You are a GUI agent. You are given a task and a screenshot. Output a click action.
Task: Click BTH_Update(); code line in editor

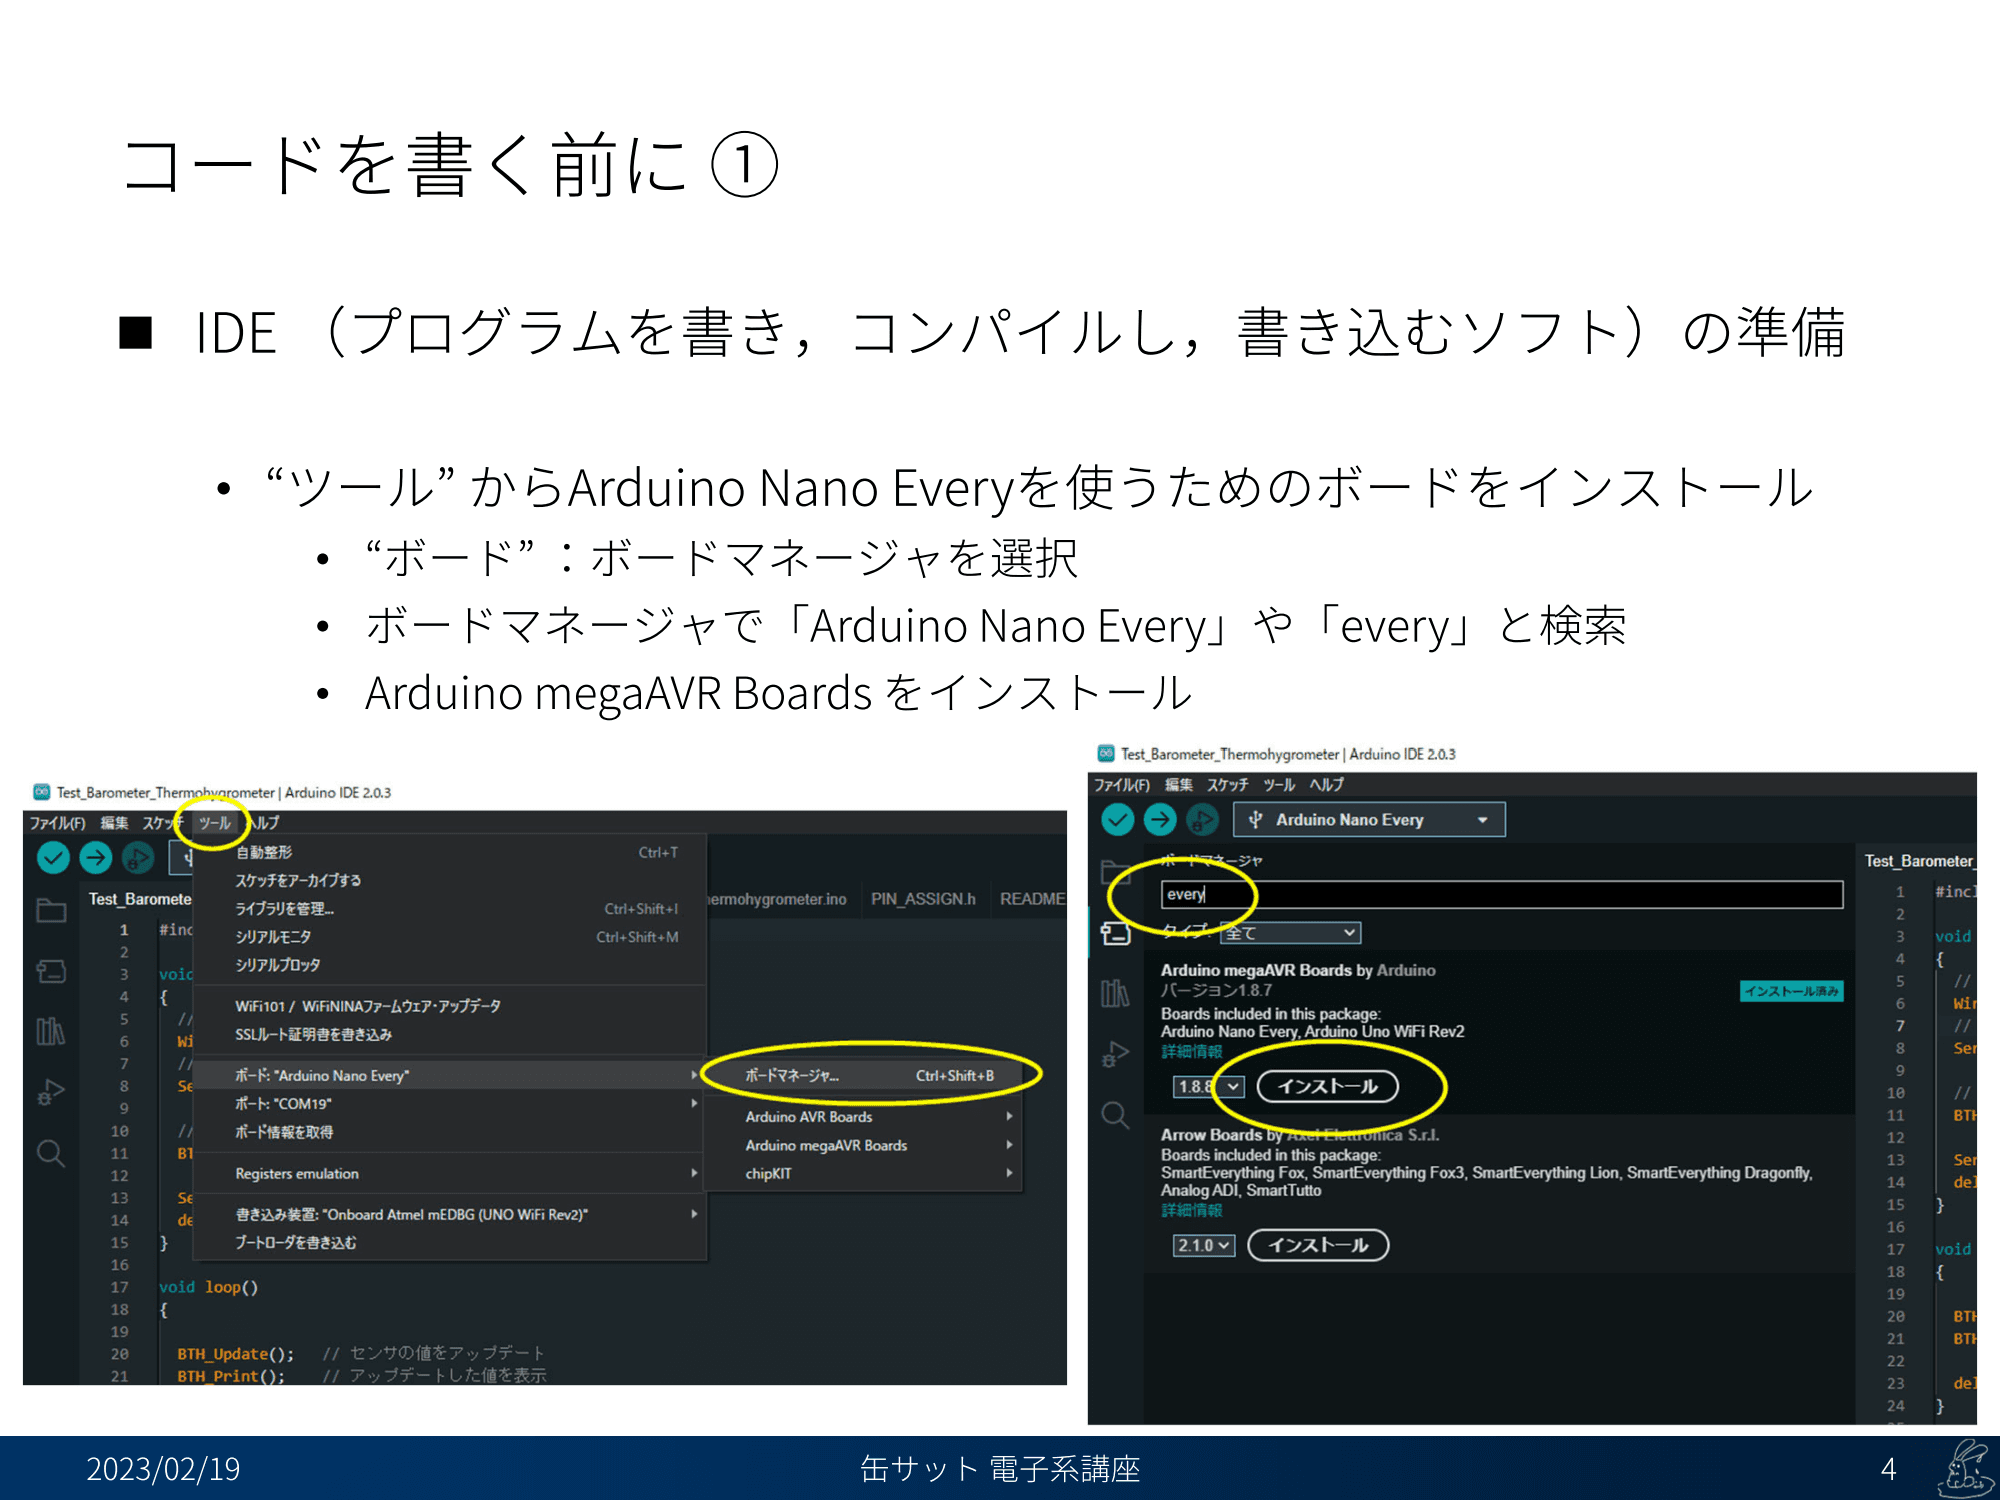click(235, 1354)
